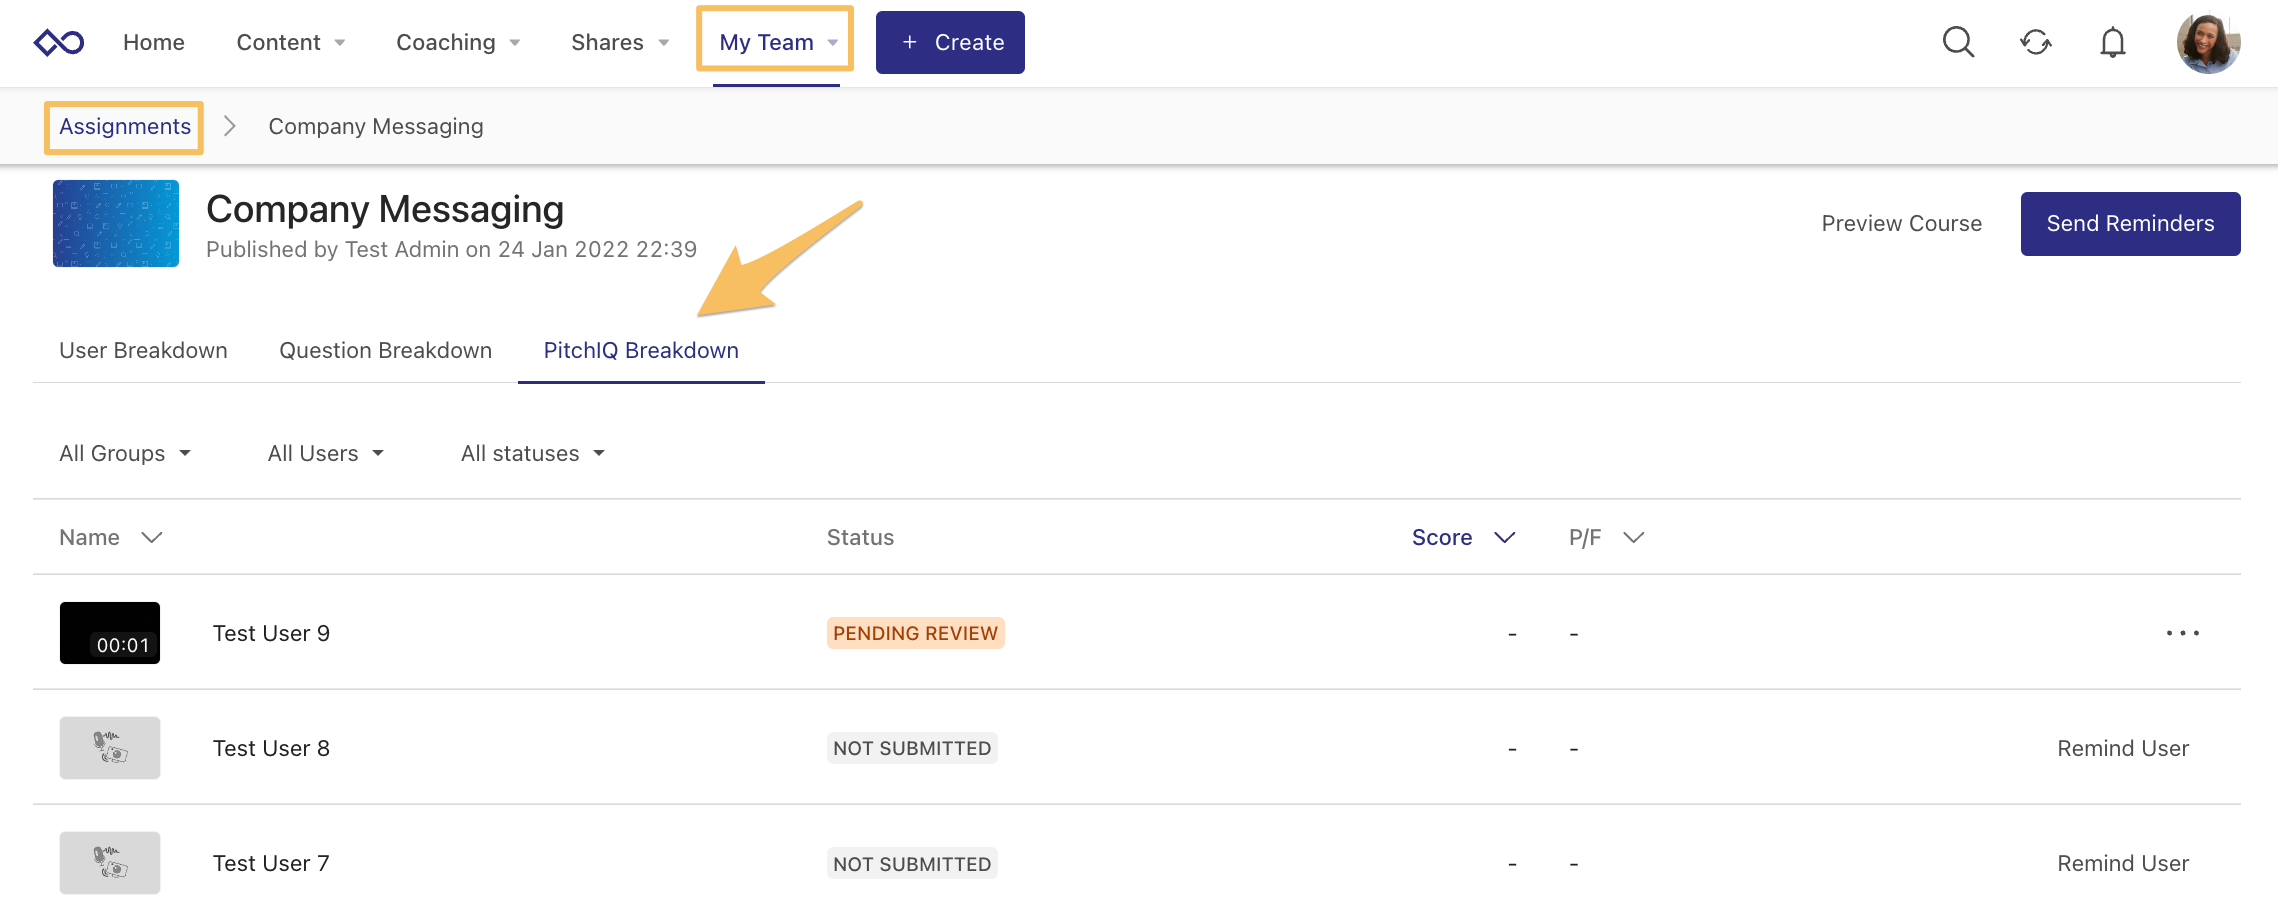Open the user profile avatar
2278x912 pixels.
click(2207, 42)
